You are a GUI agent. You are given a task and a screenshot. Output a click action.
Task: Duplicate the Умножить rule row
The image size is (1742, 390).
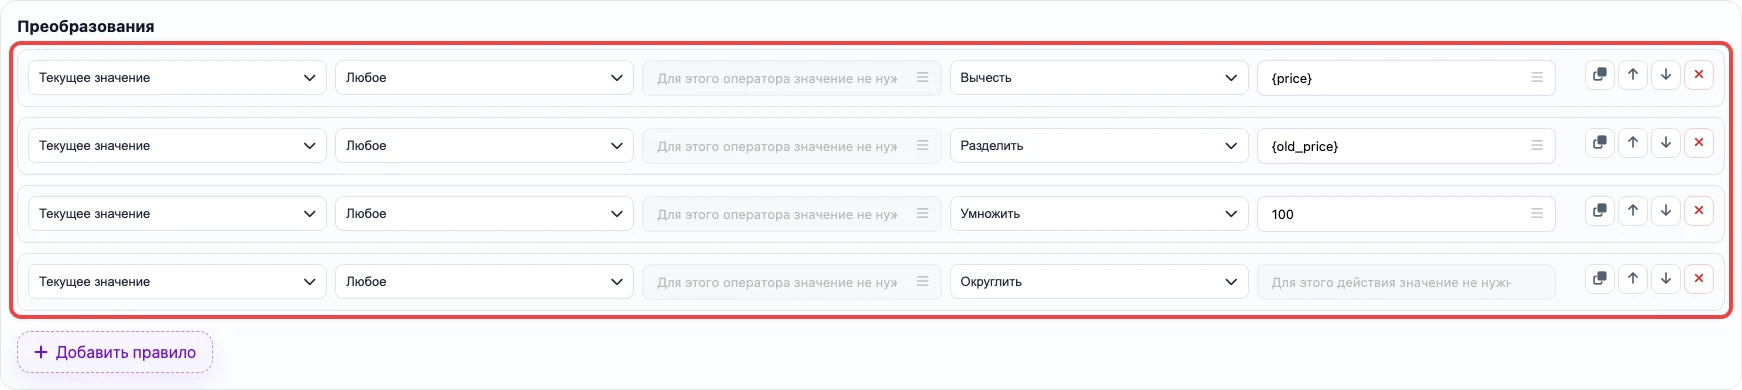point(1600,211)
